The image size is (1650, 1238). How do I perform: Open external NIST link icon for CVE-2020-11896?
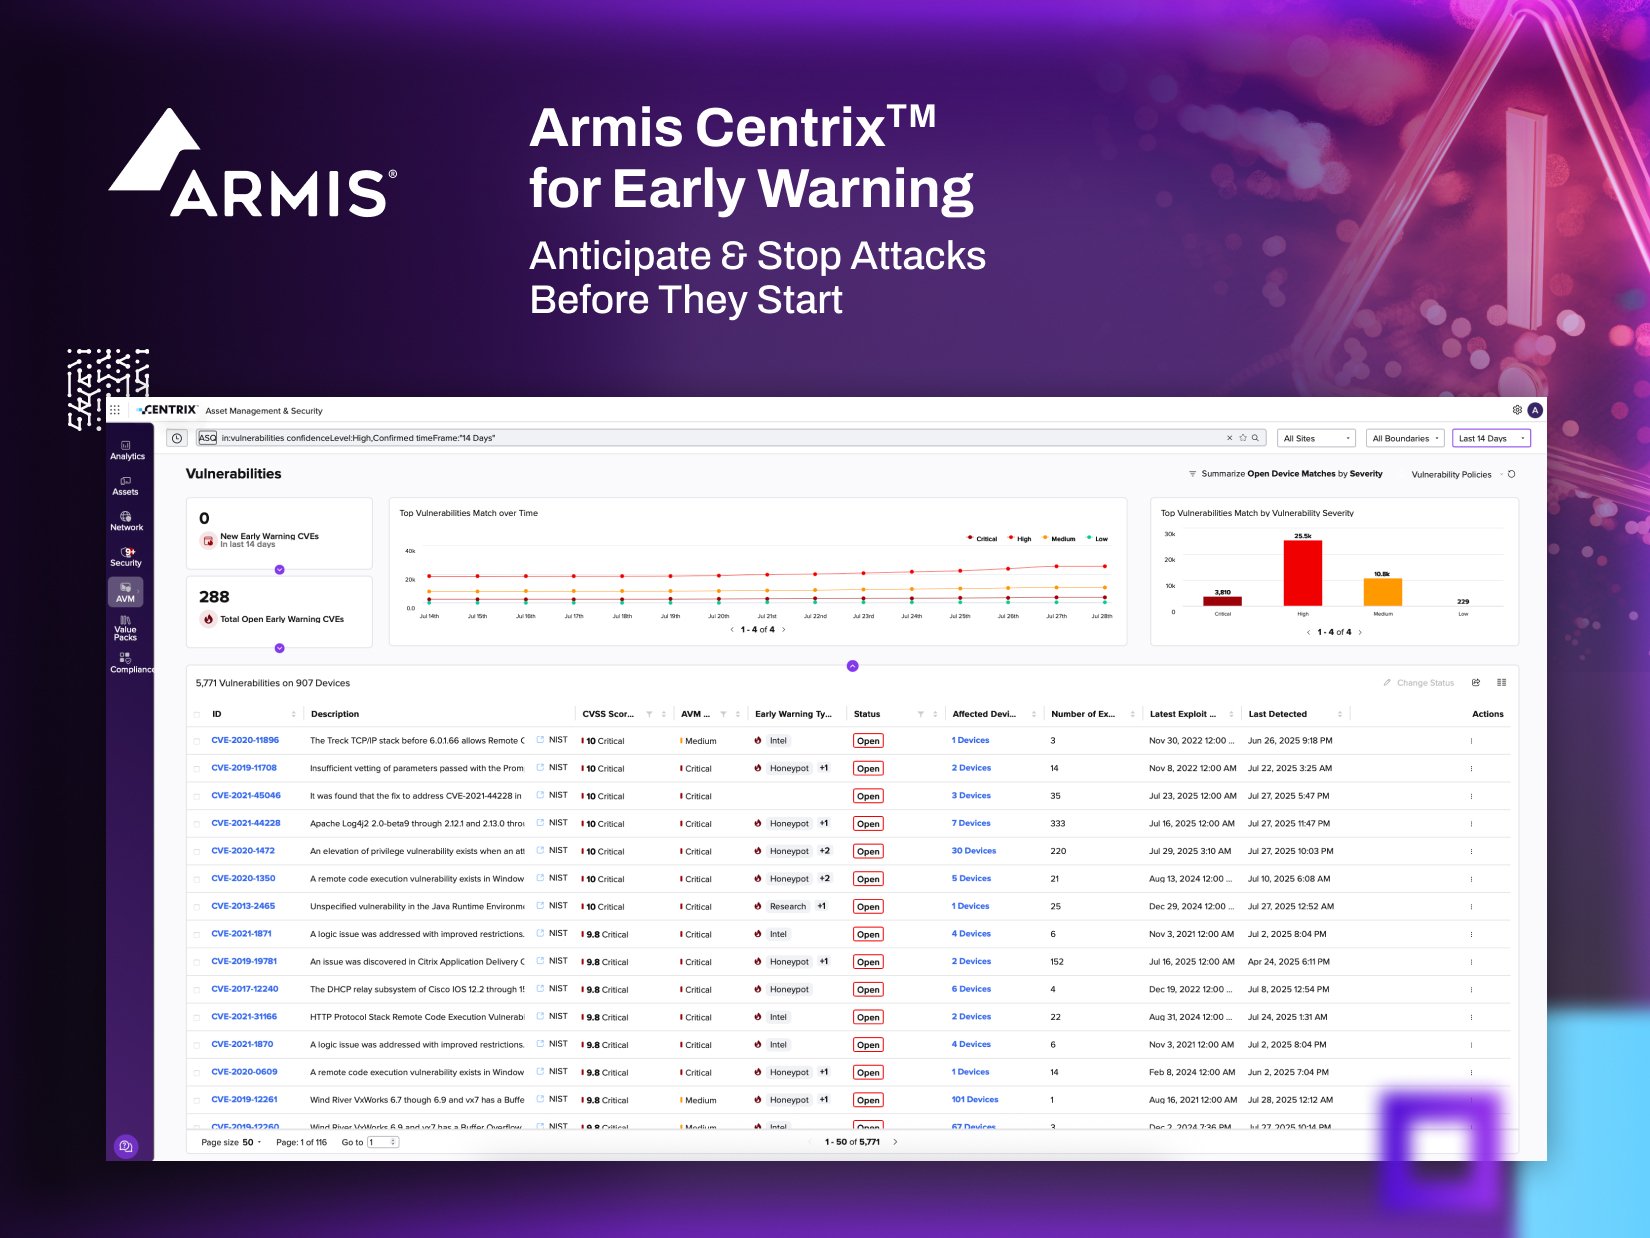(540, 740)
